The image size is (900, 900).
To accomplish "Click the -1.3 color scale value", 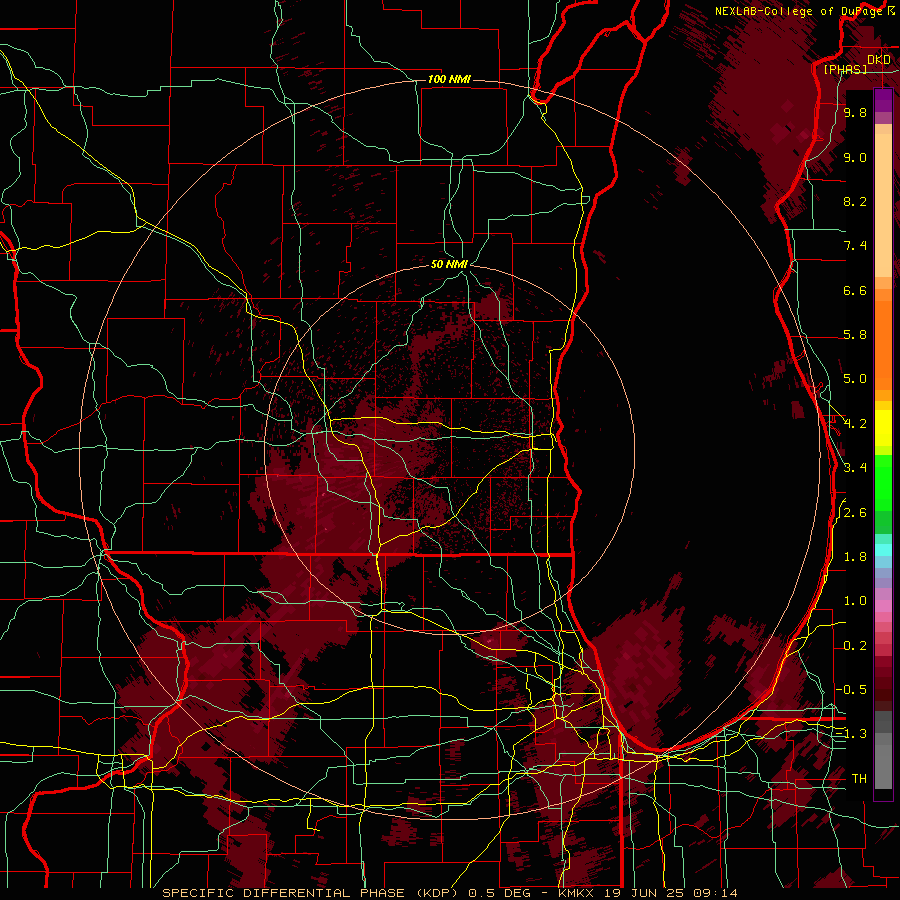I will pyautogui.click(x=852, y=734).
